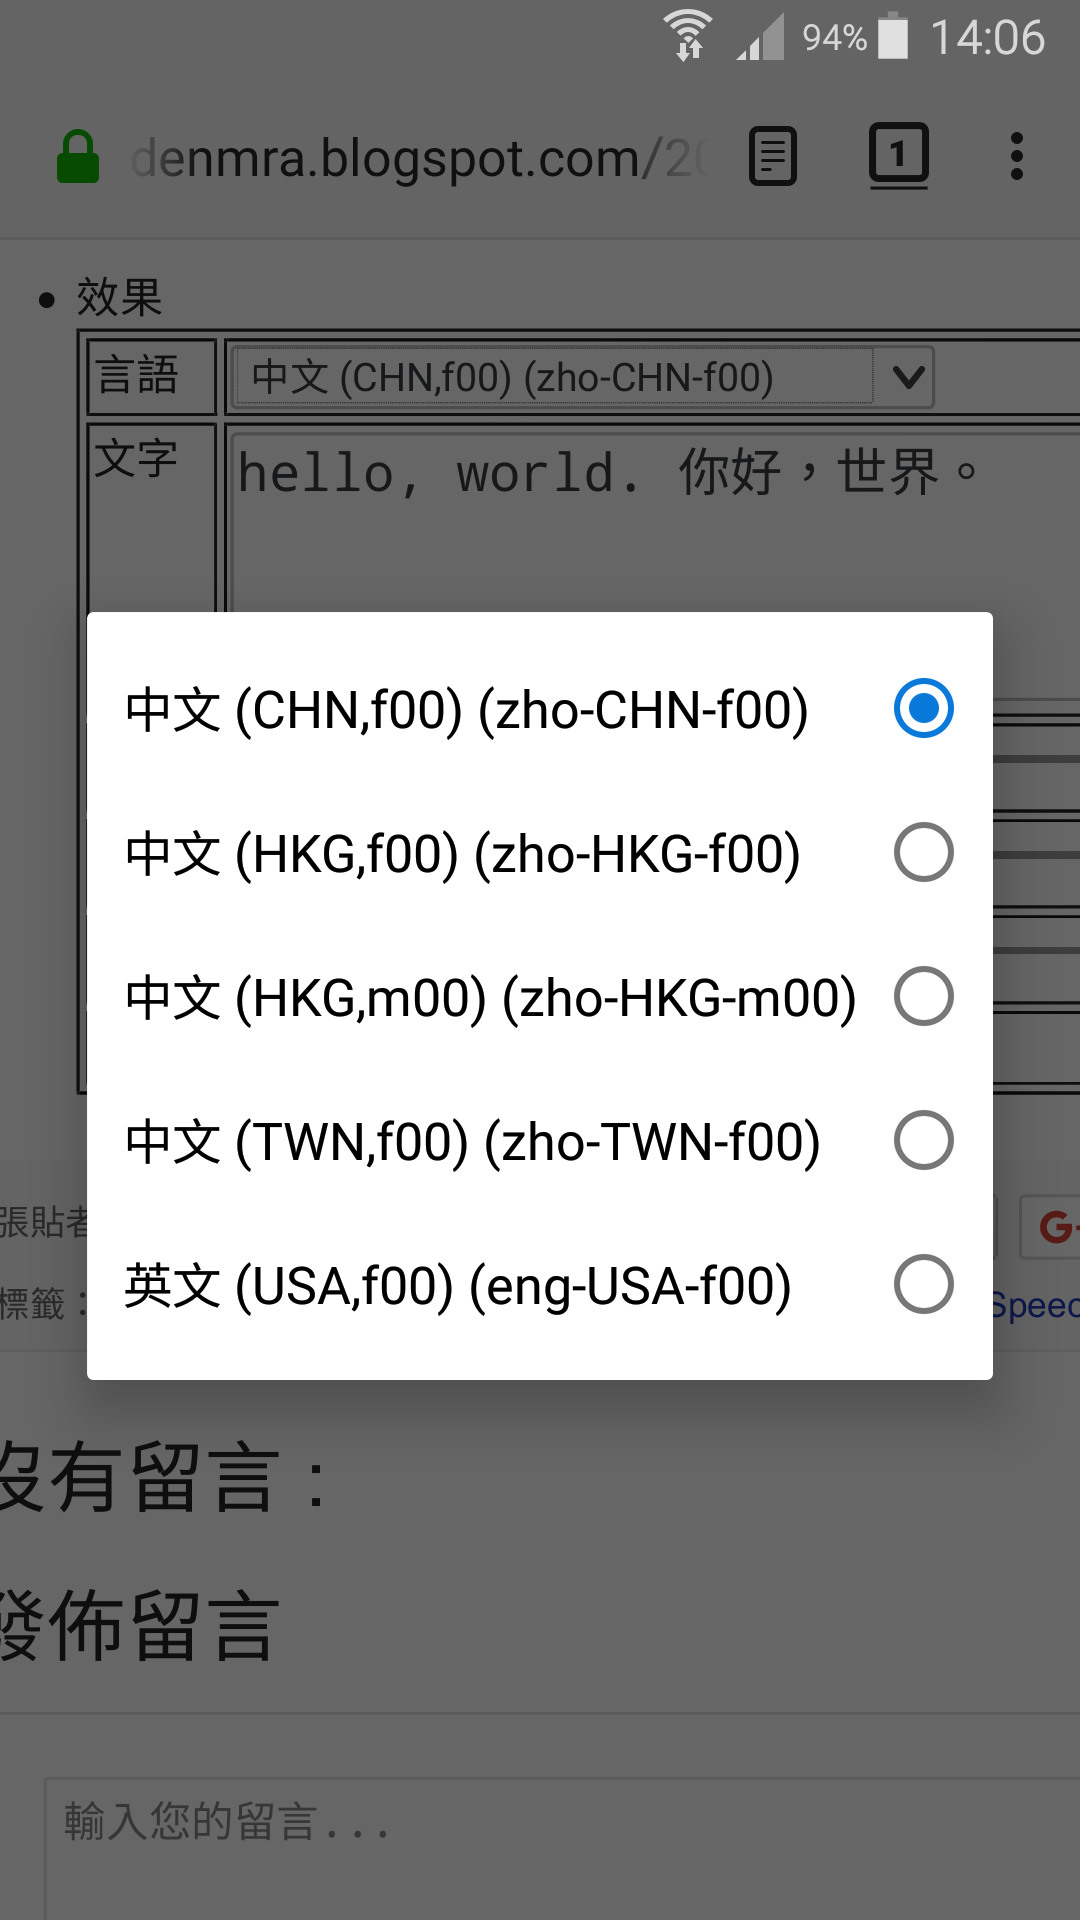Tap the green padlock security icon

point(78,157)
